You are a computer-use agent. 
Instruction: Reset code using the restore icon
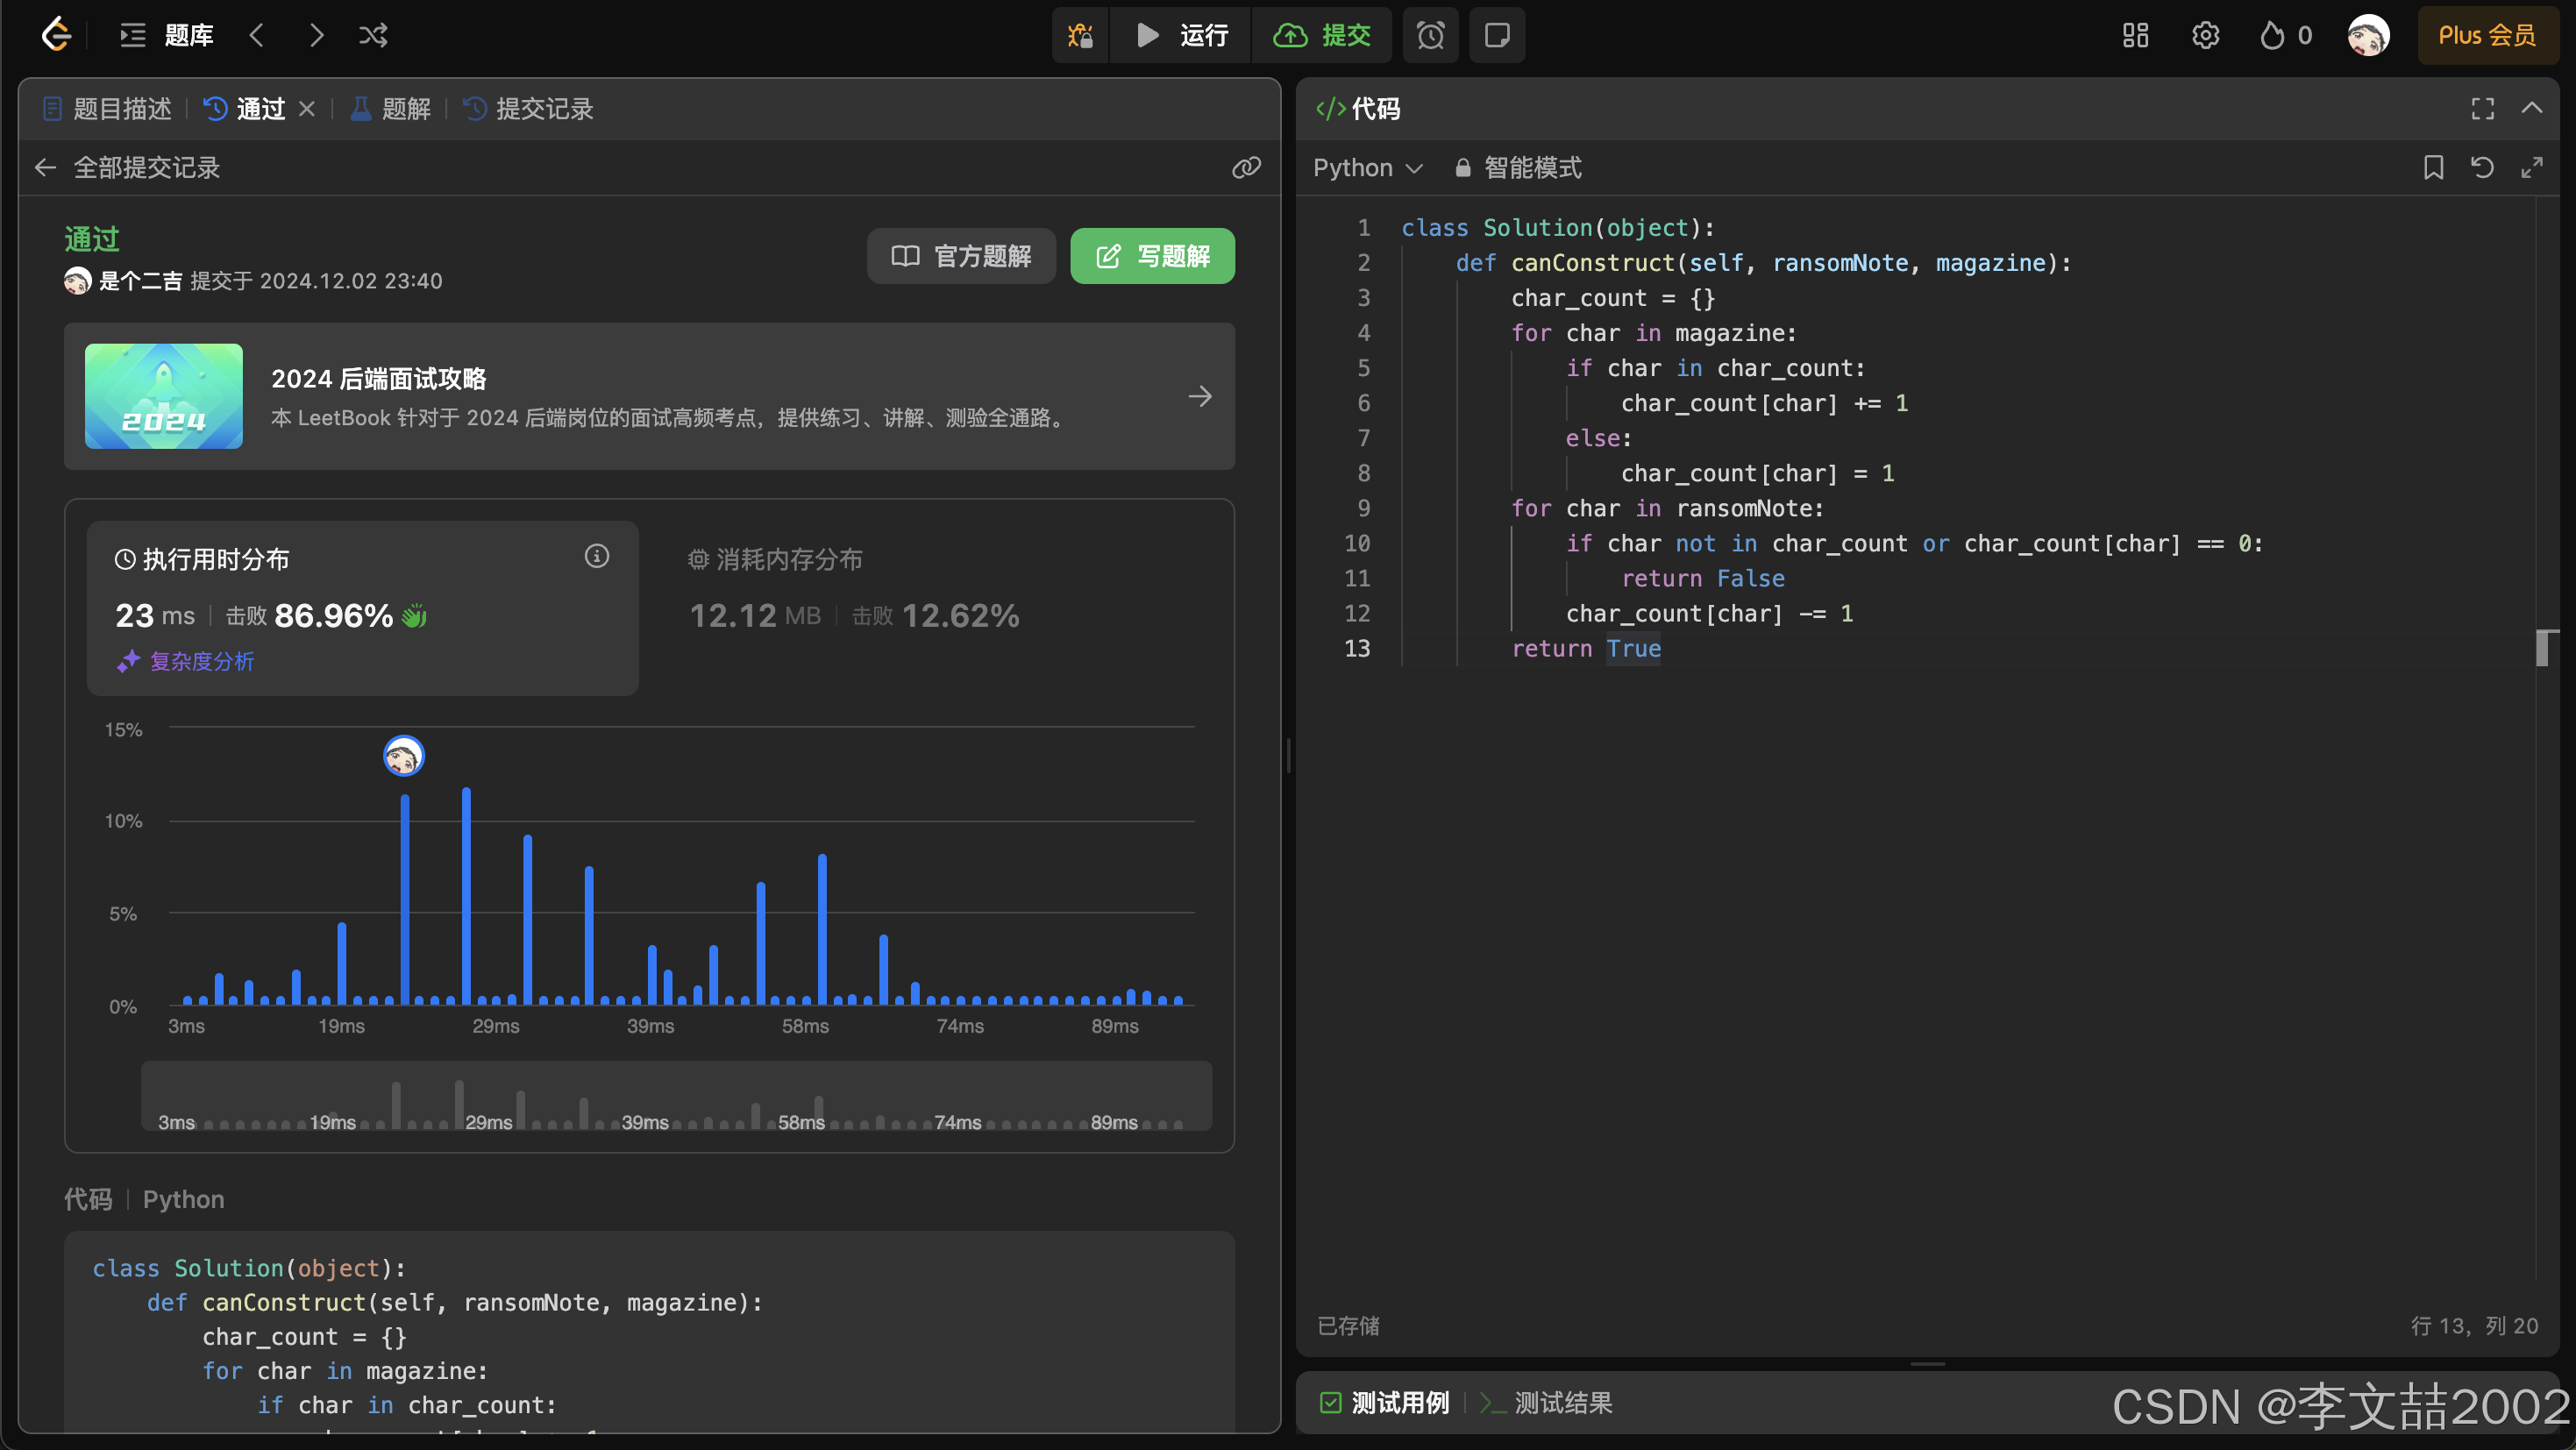click(2483, 167)
